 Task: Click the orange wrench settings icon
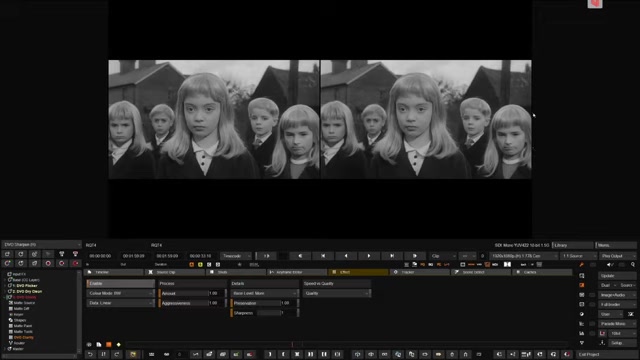(x=582, y=264)
